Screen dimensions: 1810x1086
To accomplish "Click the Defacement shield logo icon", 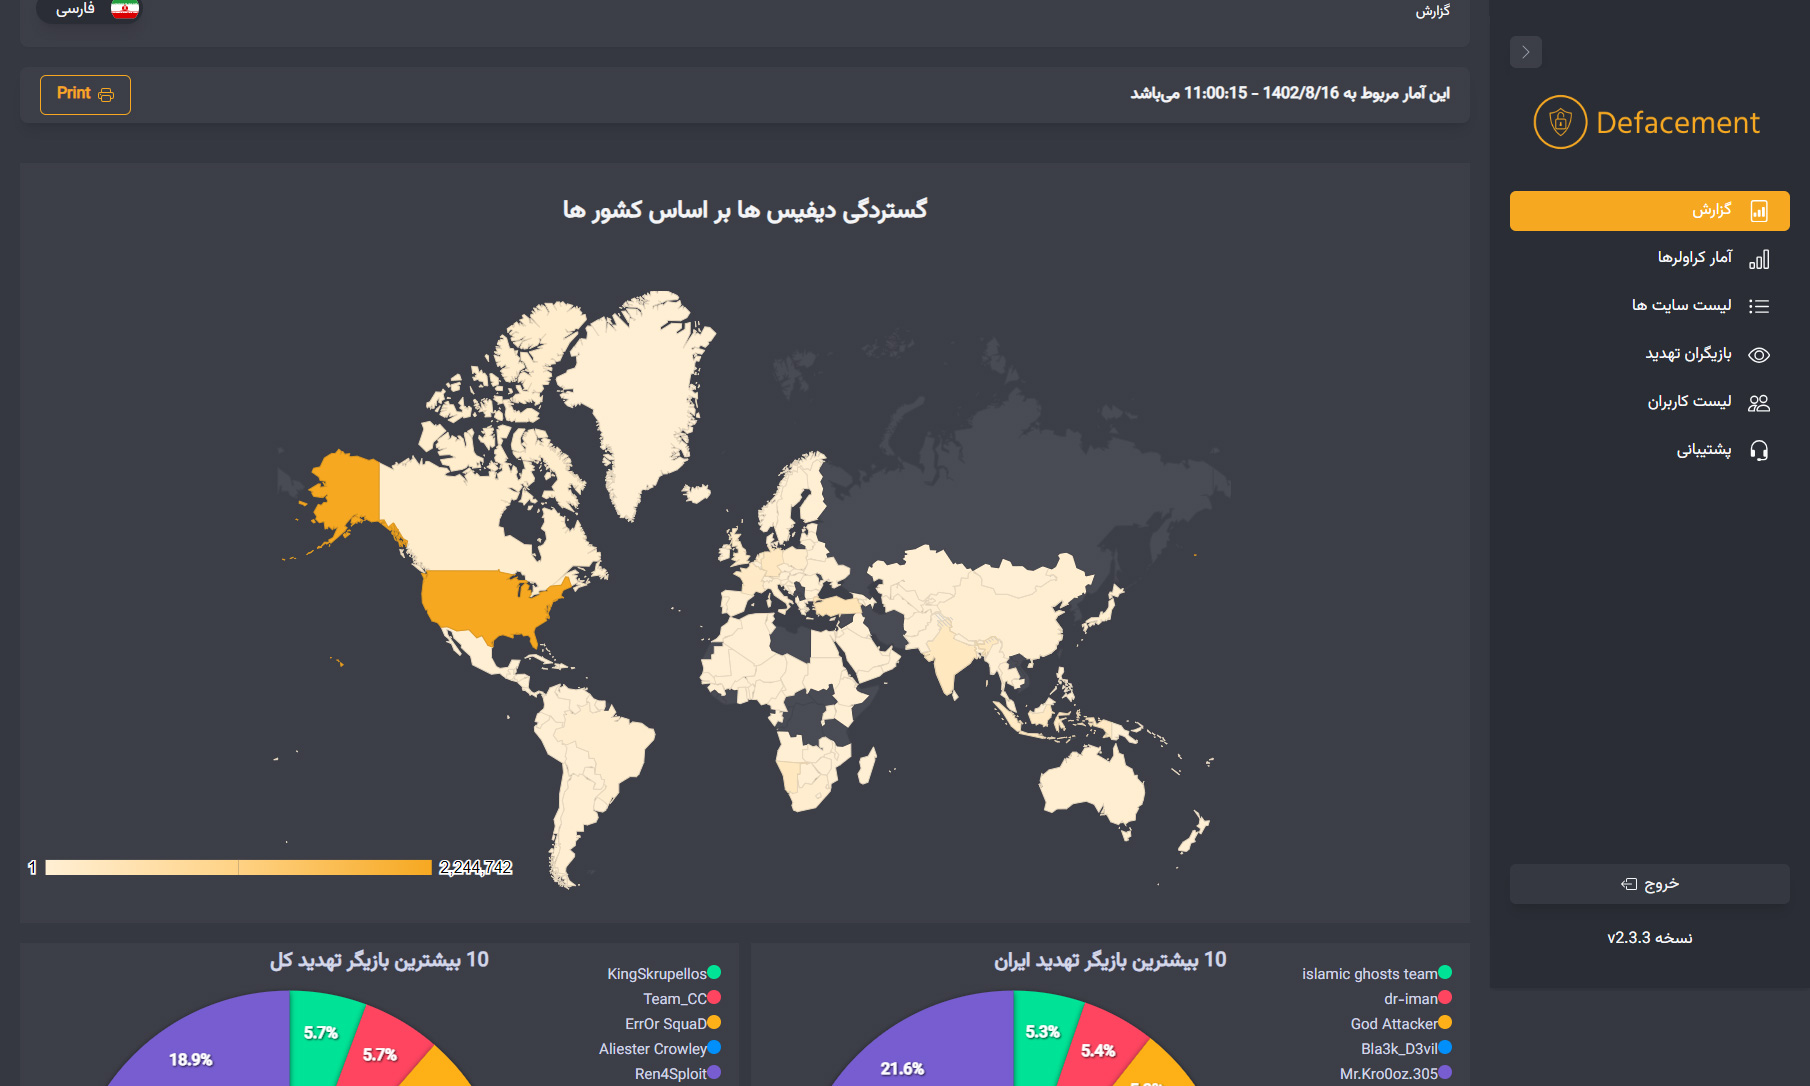I will click(x=1560, y=122).
